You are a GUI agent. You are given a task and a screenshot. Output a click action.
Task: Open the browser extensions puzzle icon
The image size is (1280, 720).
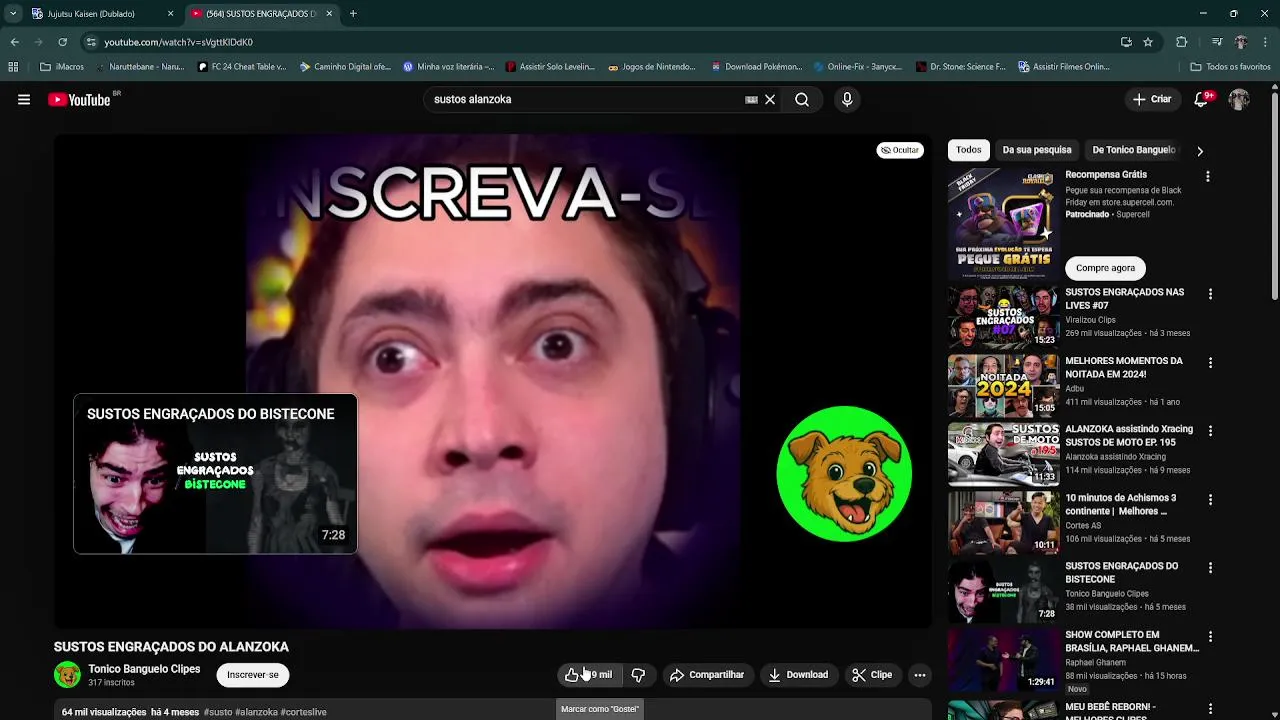coord(1181,42)
